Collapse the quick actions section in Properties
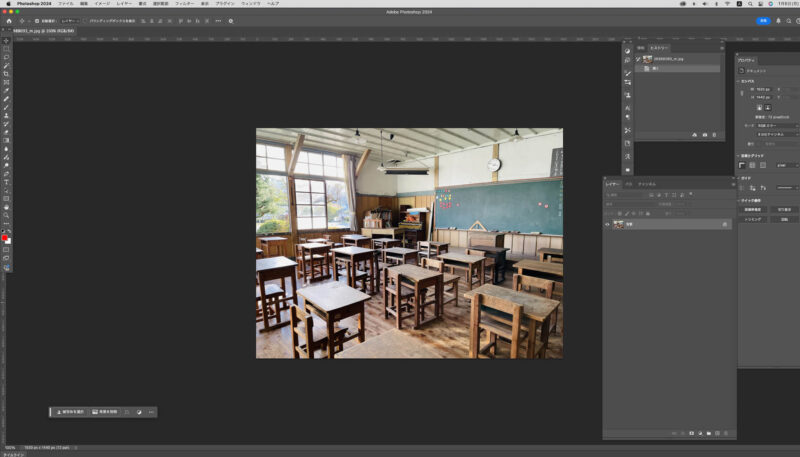 pyautogui.click(x=738, y=200)
